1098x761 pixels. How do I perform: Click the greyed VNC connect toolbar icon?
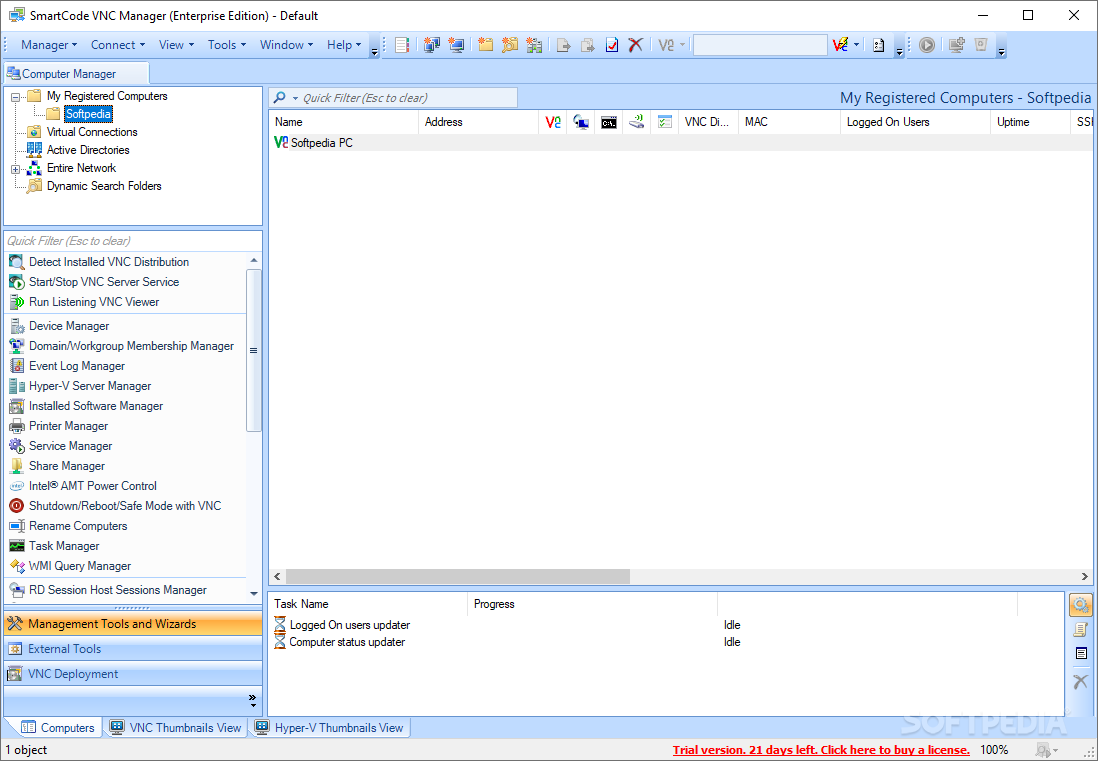coord(666,45)
